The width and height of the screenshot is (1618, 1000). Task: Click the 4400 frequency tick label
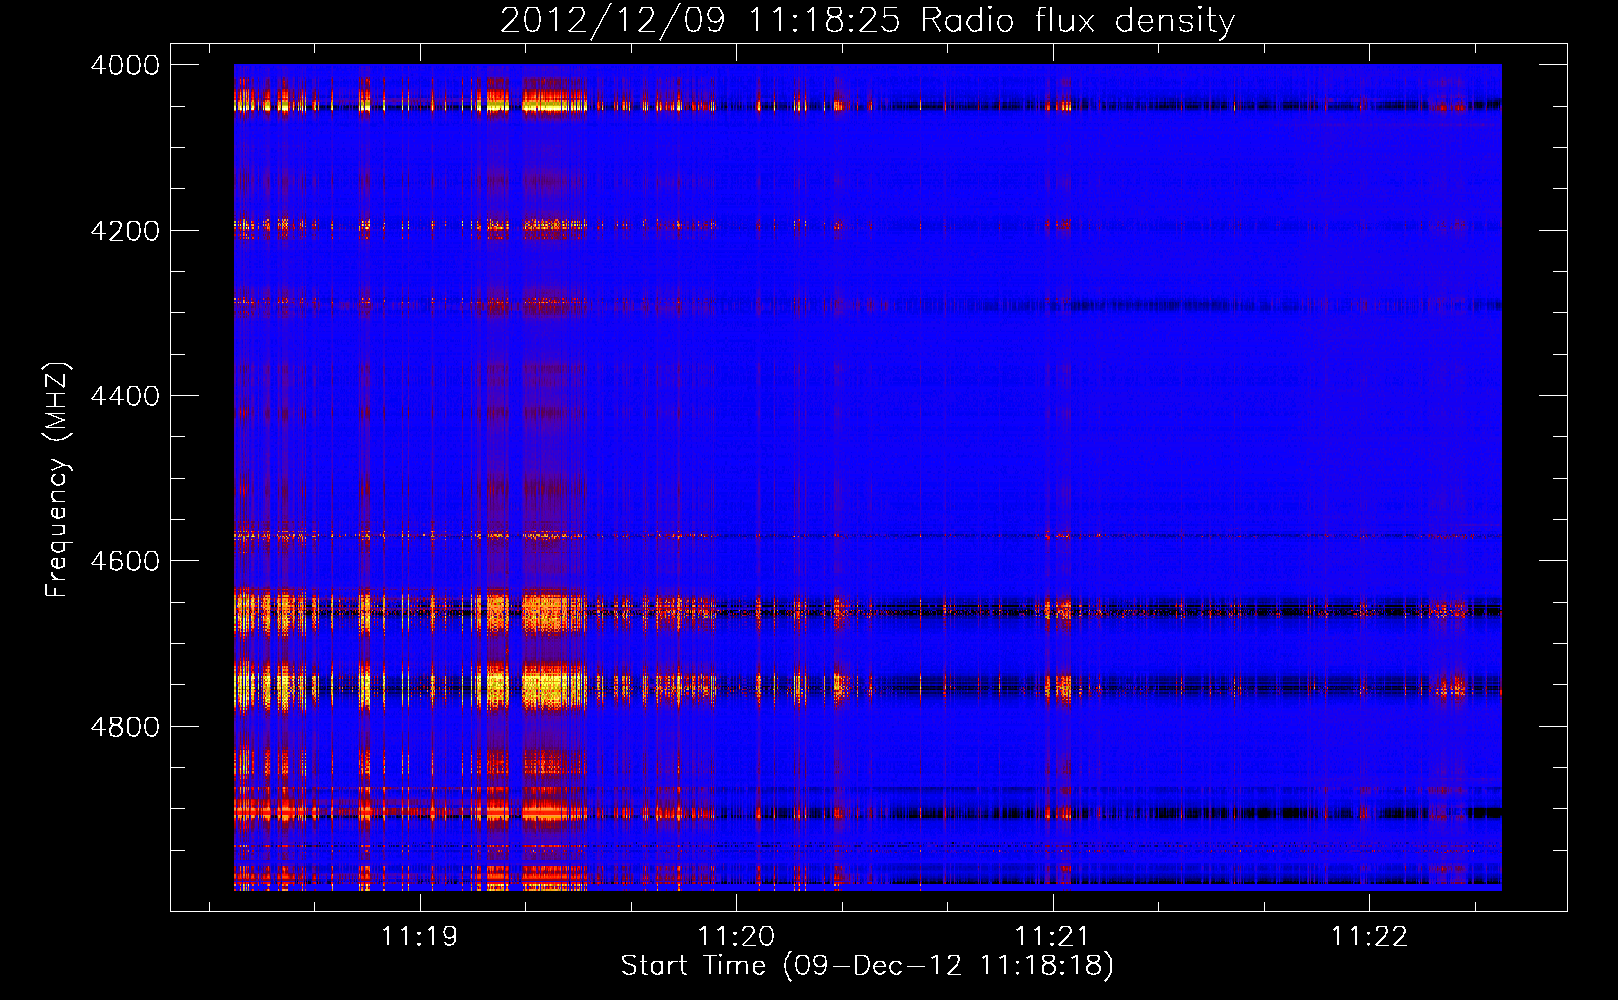[124, 396]
